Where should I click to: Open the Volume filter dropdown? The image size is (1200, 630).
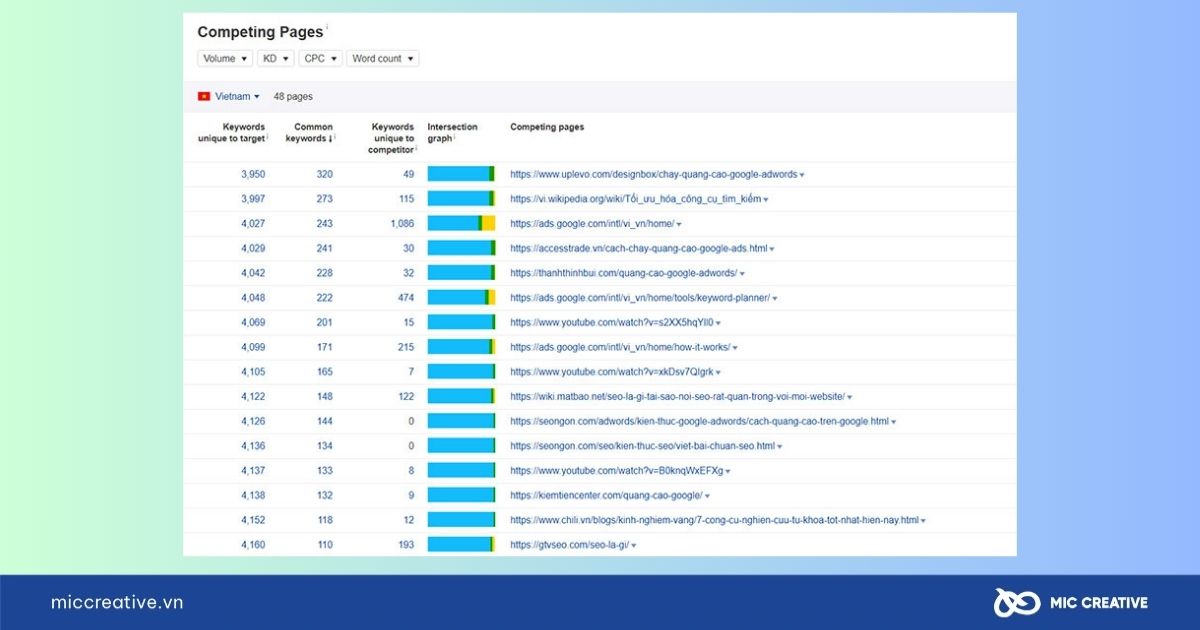click(225, 59)
